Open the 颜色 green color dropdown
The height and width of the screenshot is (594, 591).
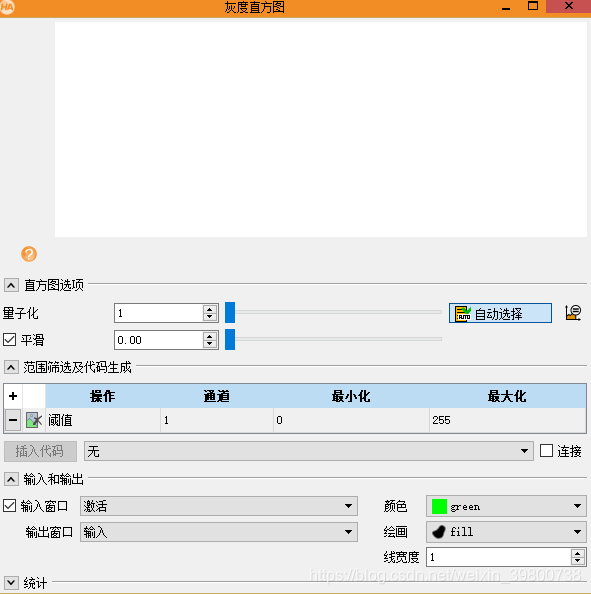click(x=506, y=506)
